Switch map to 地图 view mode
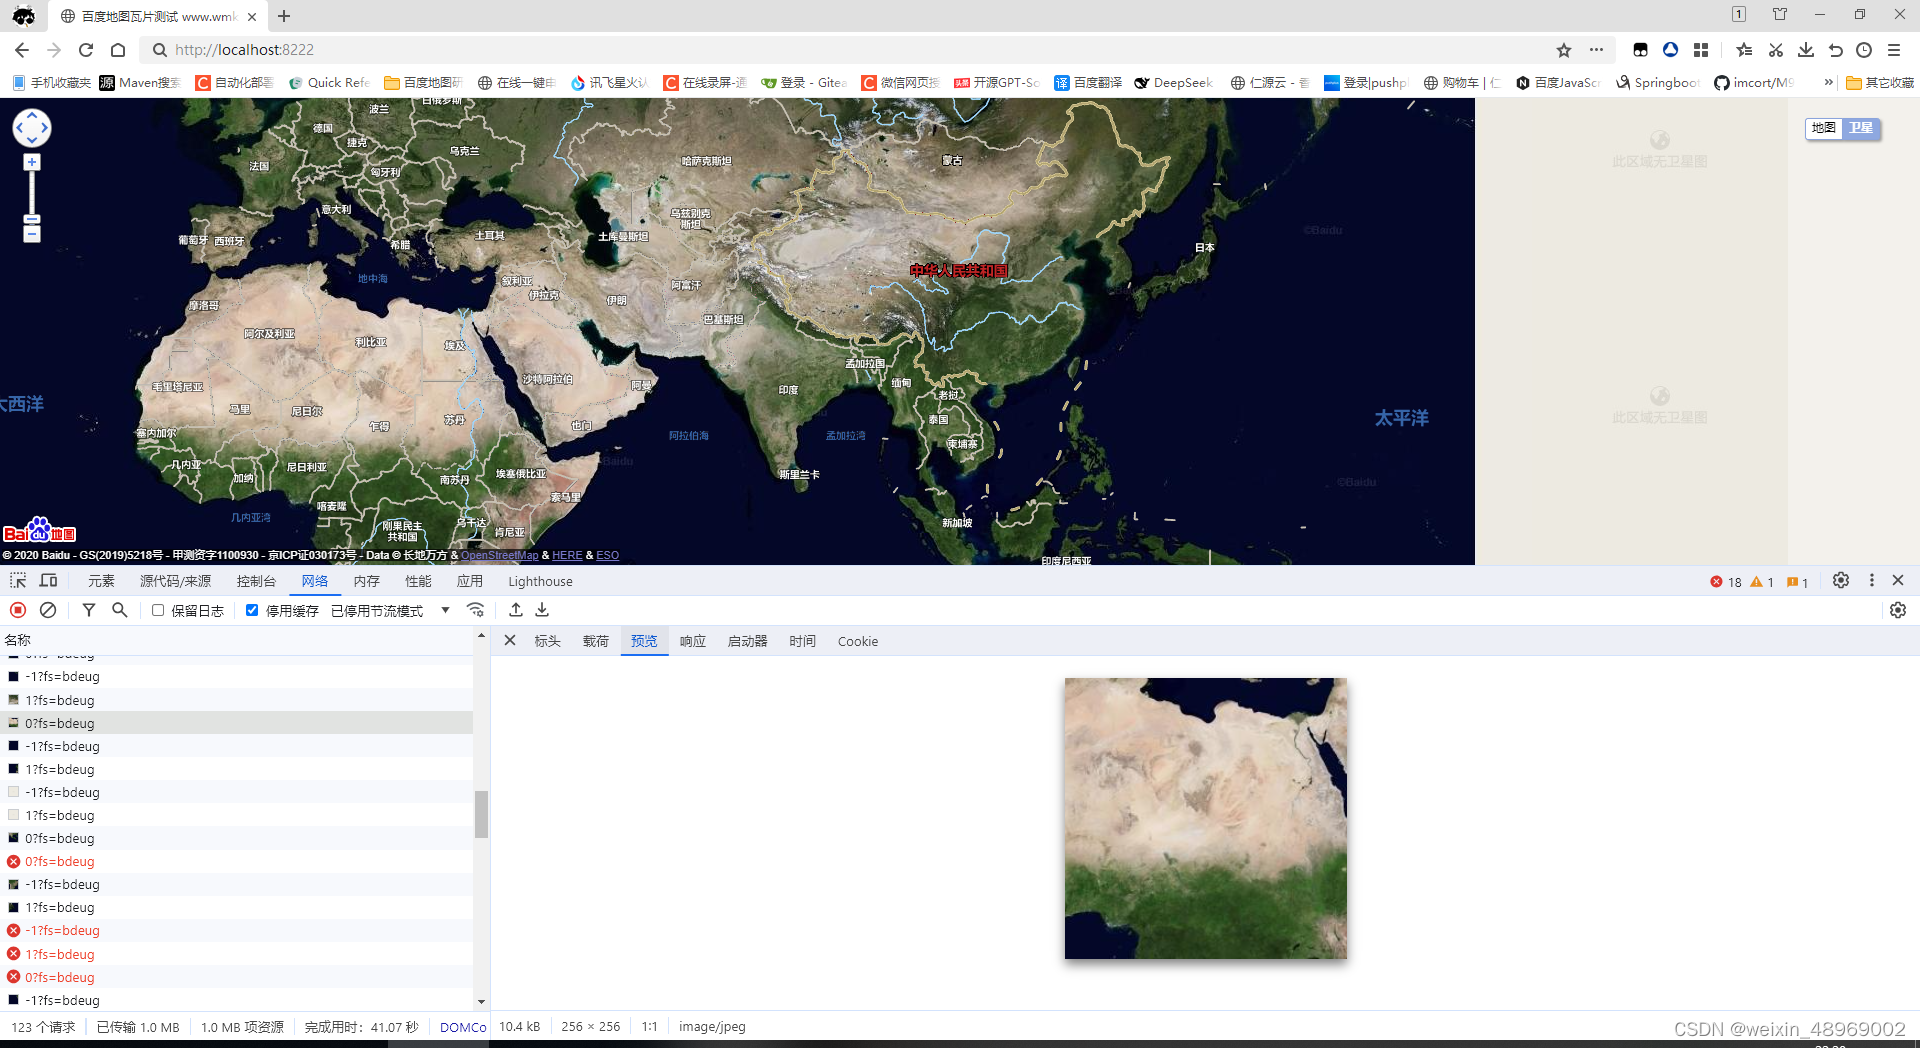The width and height of the screenshot is (1920, 1048). 1824,128
